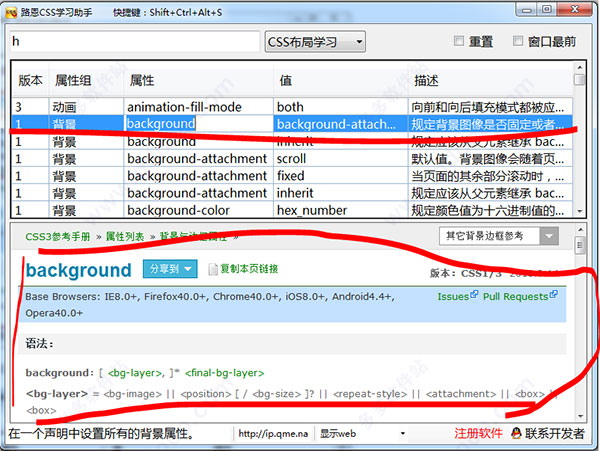Click <bg-image> syntax link
This screenshot has width=600, height=451.
click(x=132, y=394)
